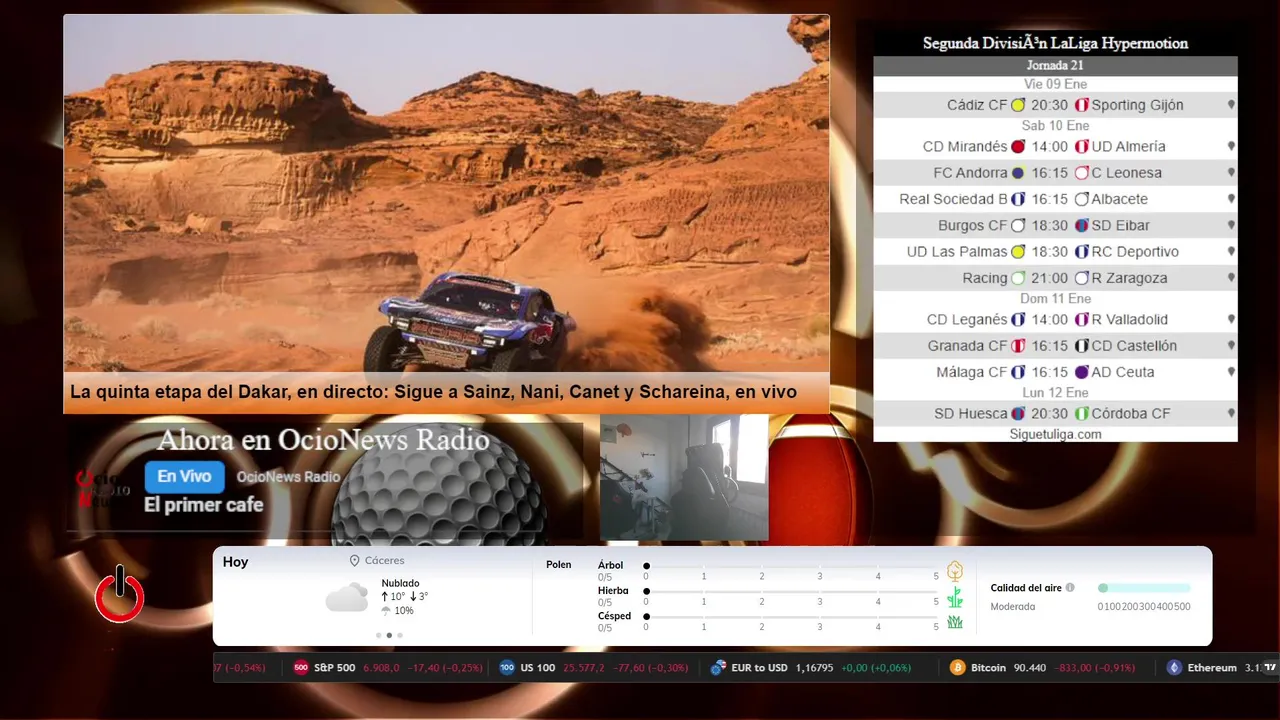Click the Sporting Gijón team badge
Viewport: 1280px width, 720px height.
click(1081, 105)
